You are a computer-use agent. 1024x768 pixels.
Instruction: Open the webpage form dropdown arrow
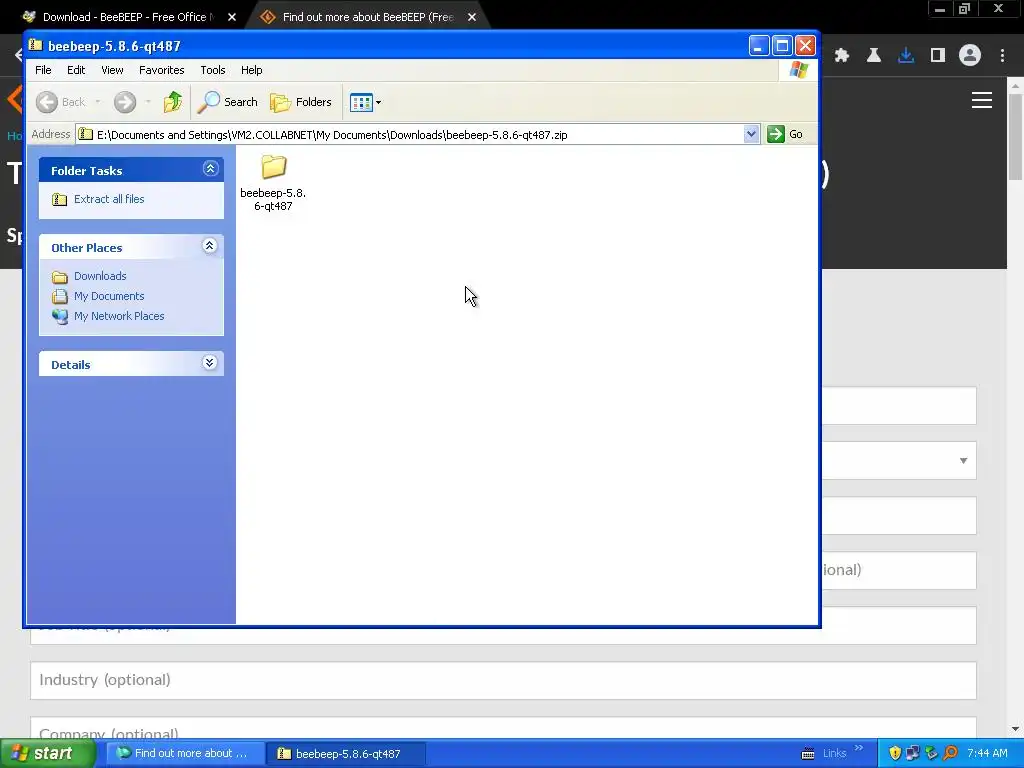963,461
